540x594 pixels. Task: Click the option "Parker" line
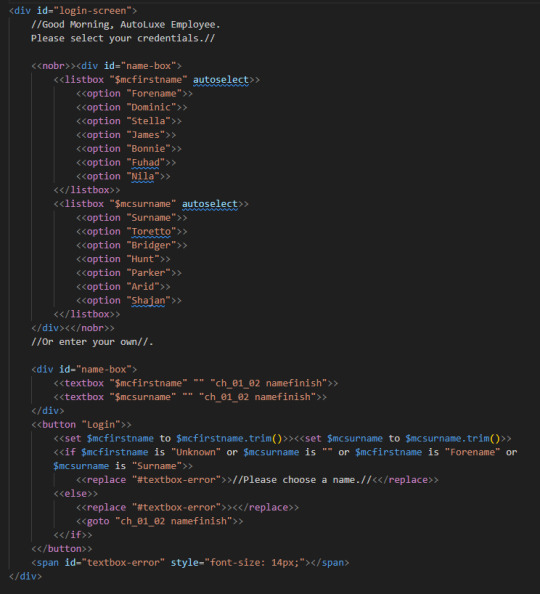tap(129, 273)
